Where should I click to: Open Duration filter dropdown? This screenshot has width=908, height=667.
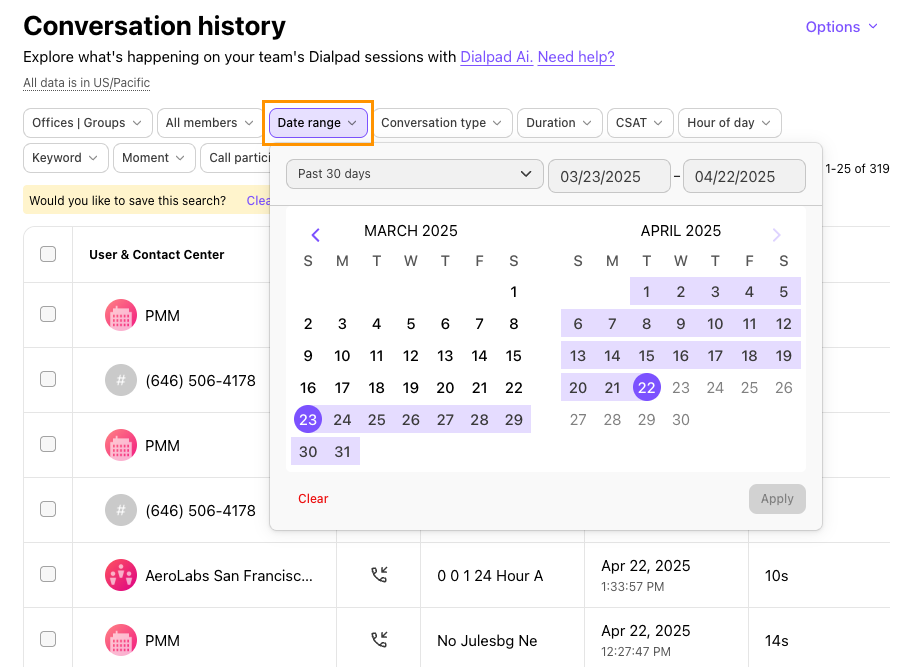point(559,123)
